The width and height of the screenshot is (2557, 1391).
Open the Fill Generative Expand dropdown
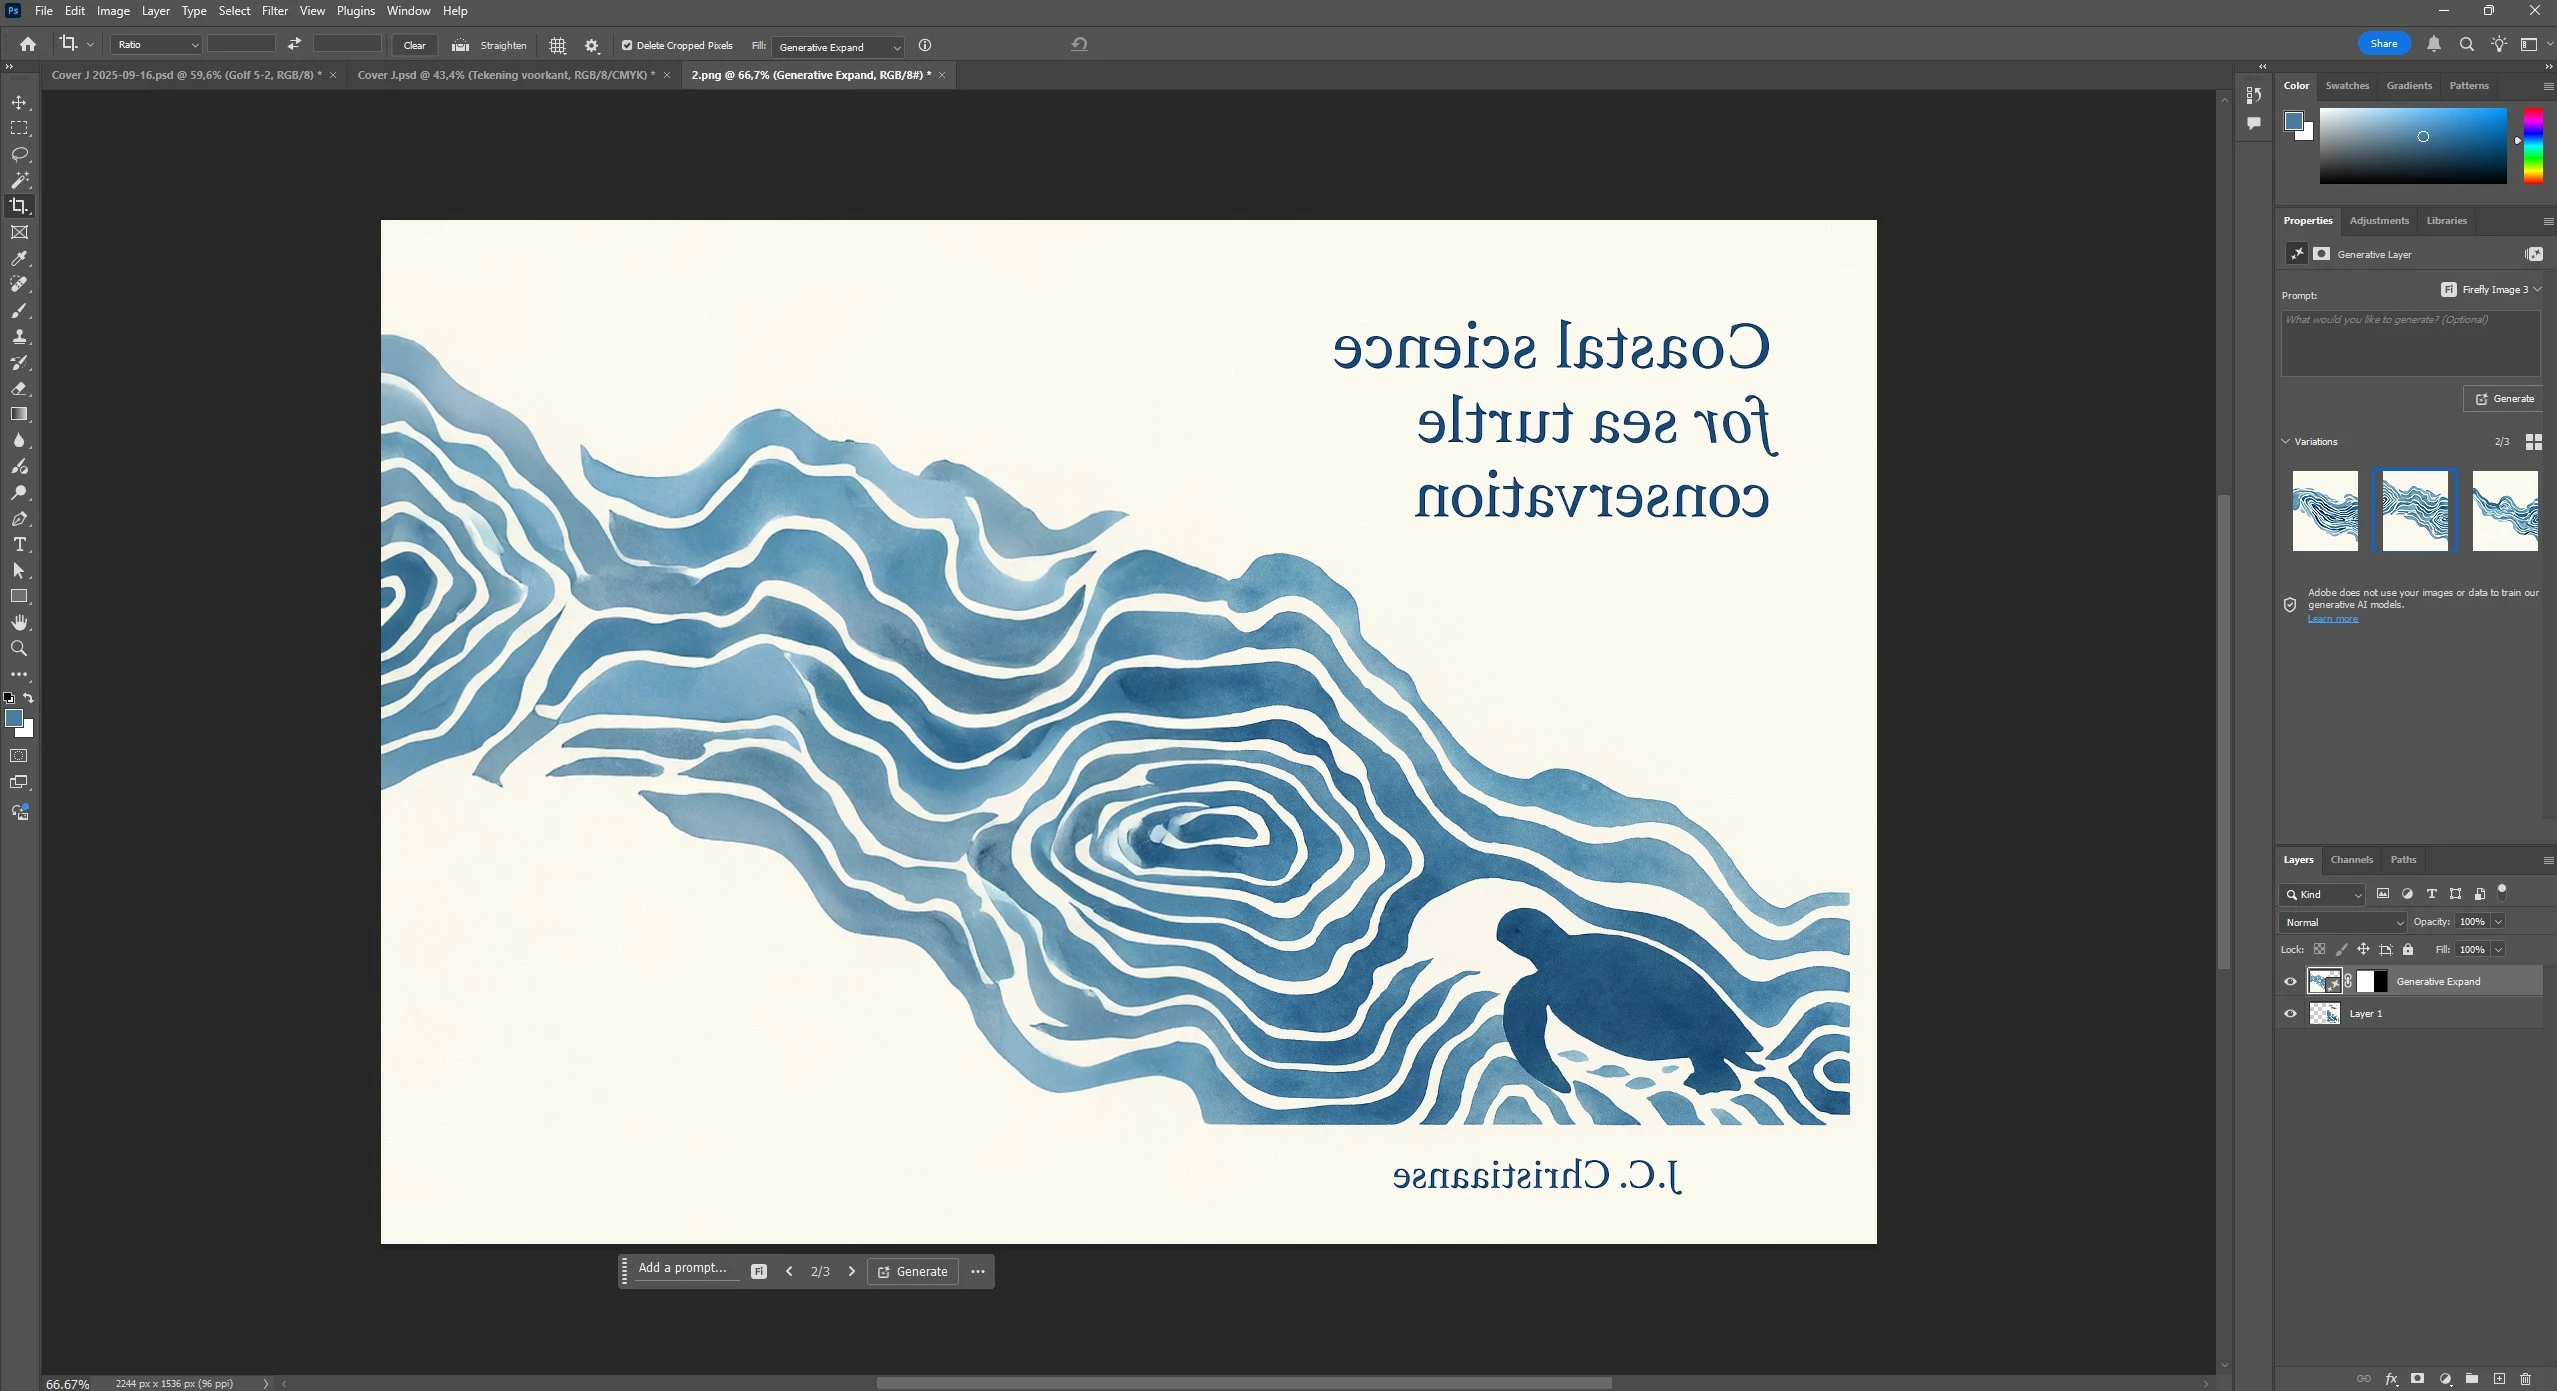pyautogui.click(x=838, y=47)
